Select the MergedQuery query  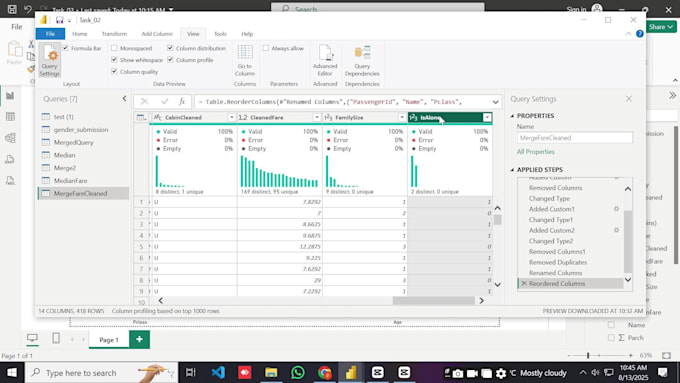[x=73, y=142]
